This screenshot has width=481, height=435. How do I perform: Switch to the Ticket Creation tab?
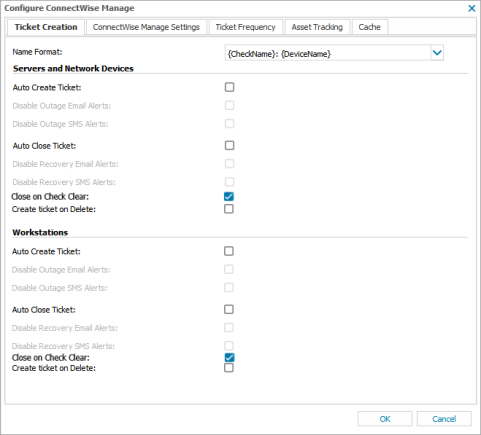coord(46,27)
